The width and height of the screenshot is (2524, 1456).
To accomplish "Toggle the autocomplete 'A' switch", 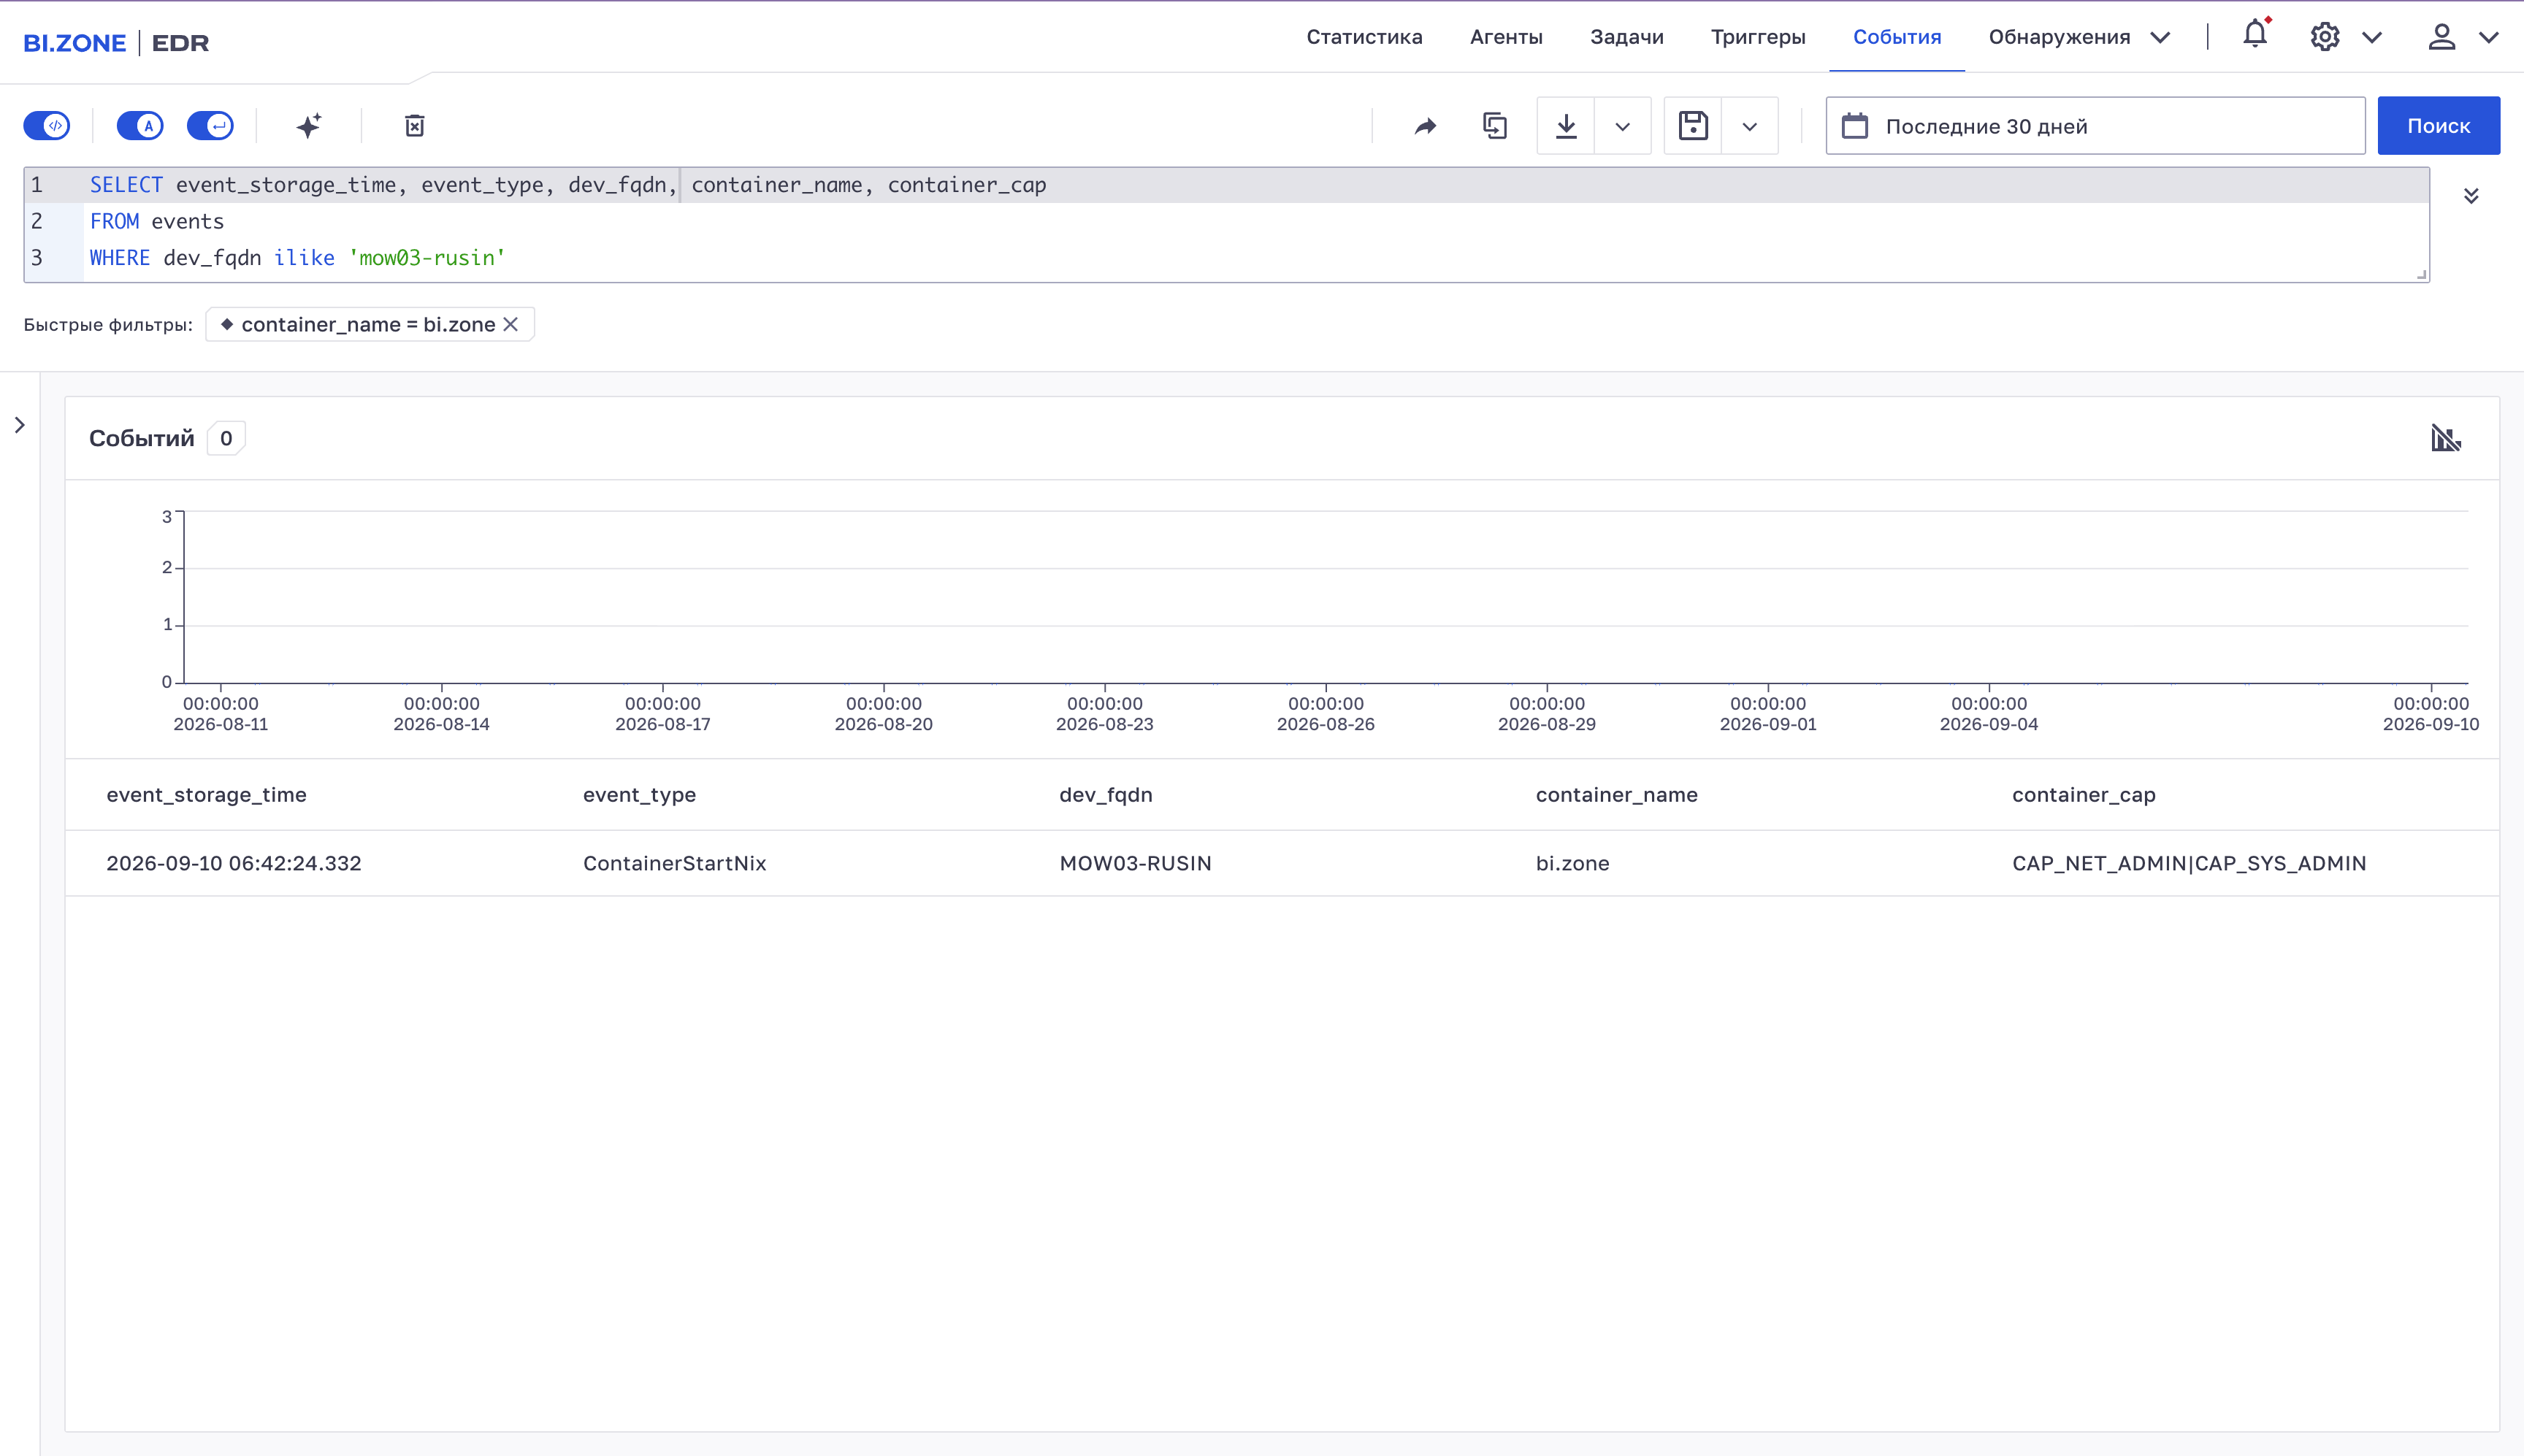I will (140, 126).
